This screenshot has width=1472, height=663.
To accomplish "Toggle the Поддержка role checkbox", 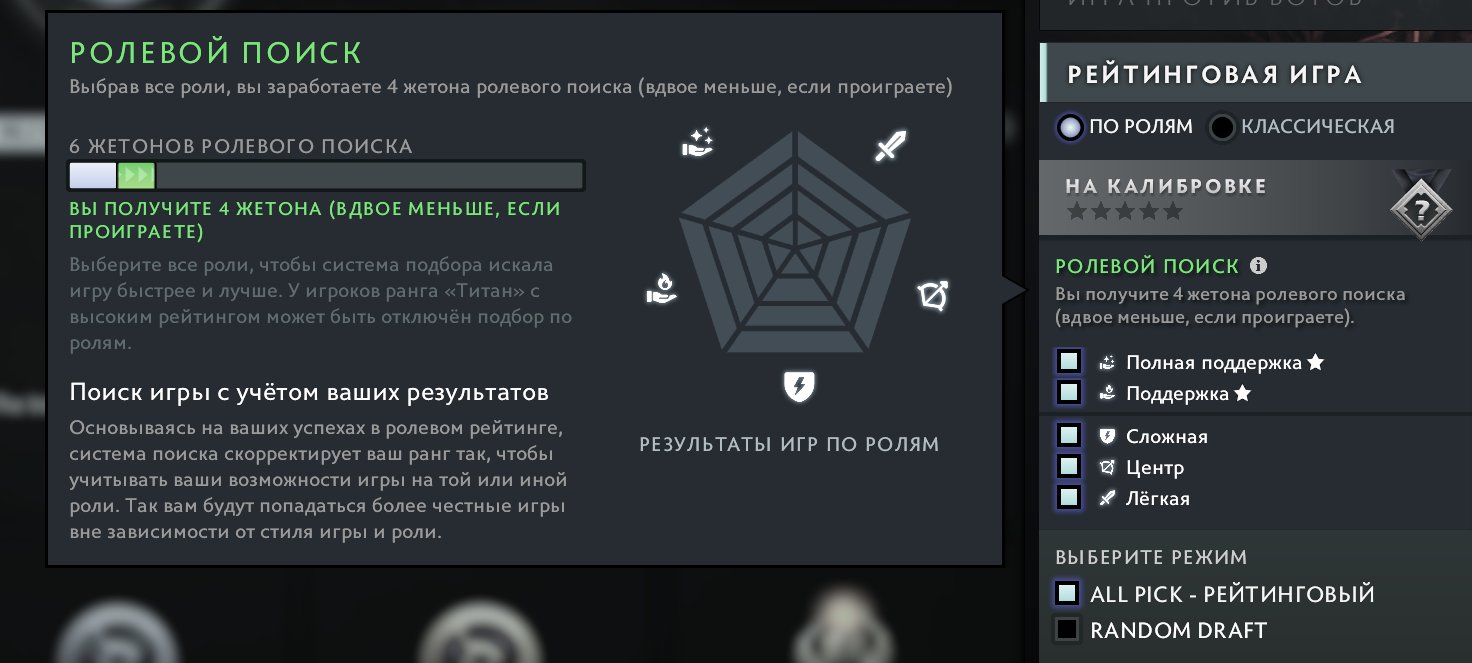I will coord(1069,392).
